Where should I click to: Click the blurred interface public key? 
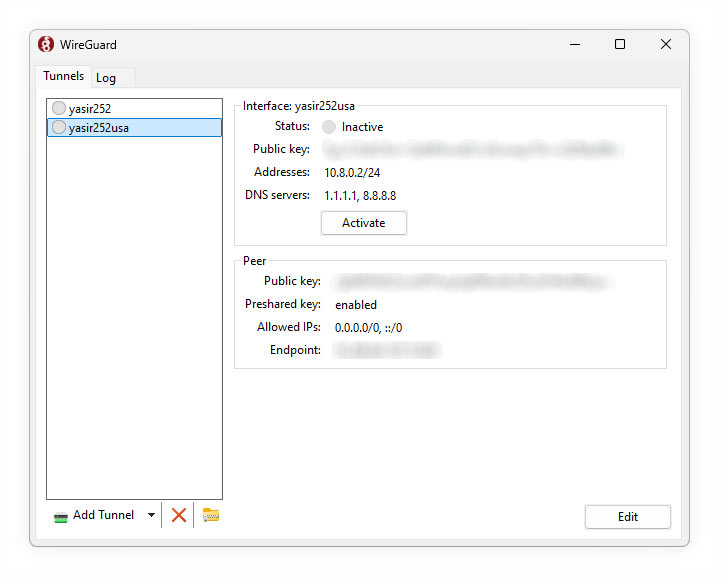(472, 149)
